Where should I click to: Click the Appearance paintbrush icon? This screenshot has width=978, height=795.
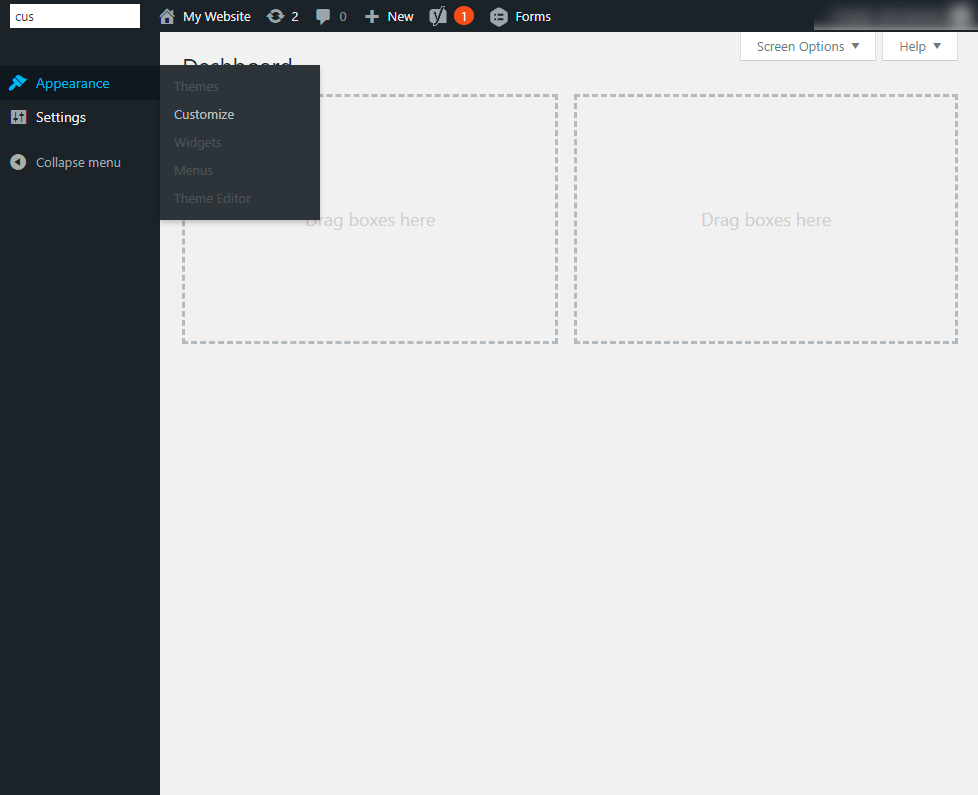pyautogui.click(x=18, y=83)
